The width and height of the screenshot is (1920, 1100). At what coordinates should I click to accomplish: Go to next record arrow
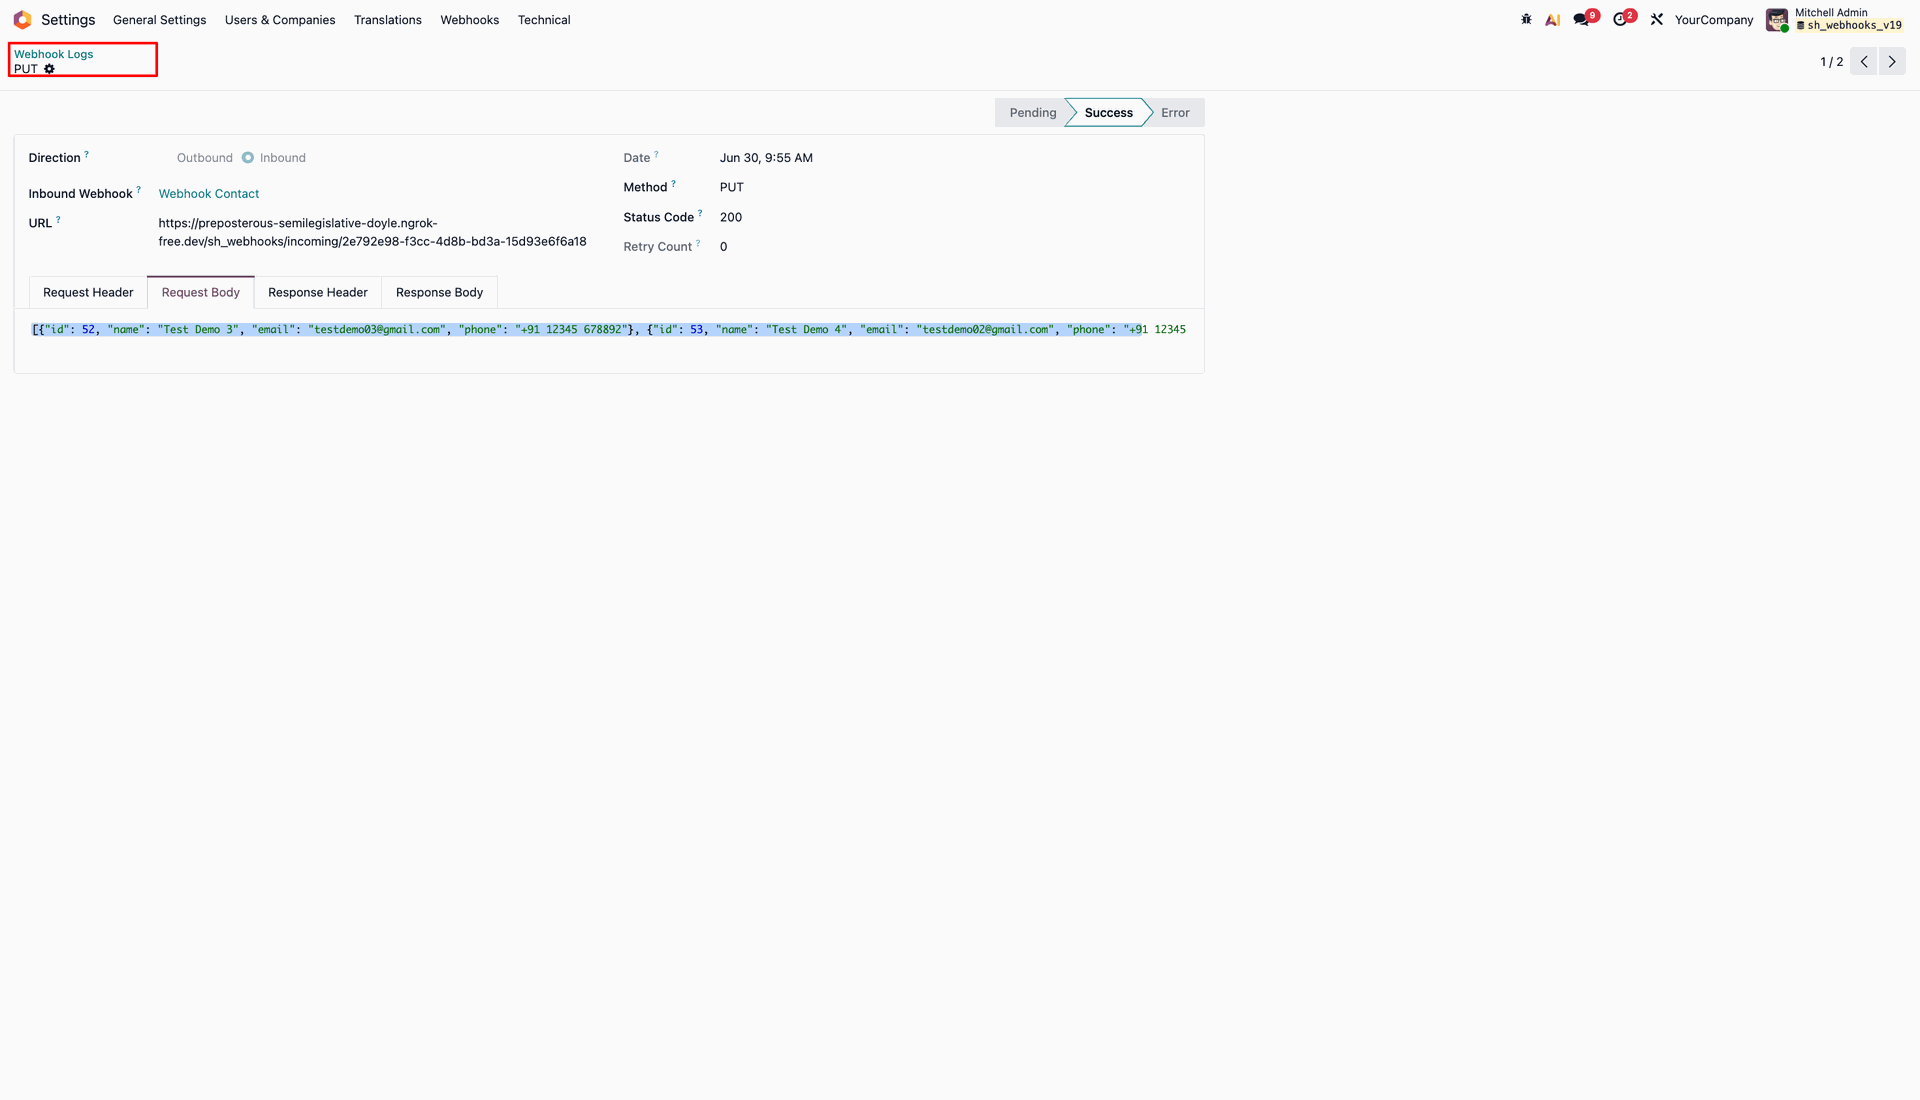coord(1892,61)
